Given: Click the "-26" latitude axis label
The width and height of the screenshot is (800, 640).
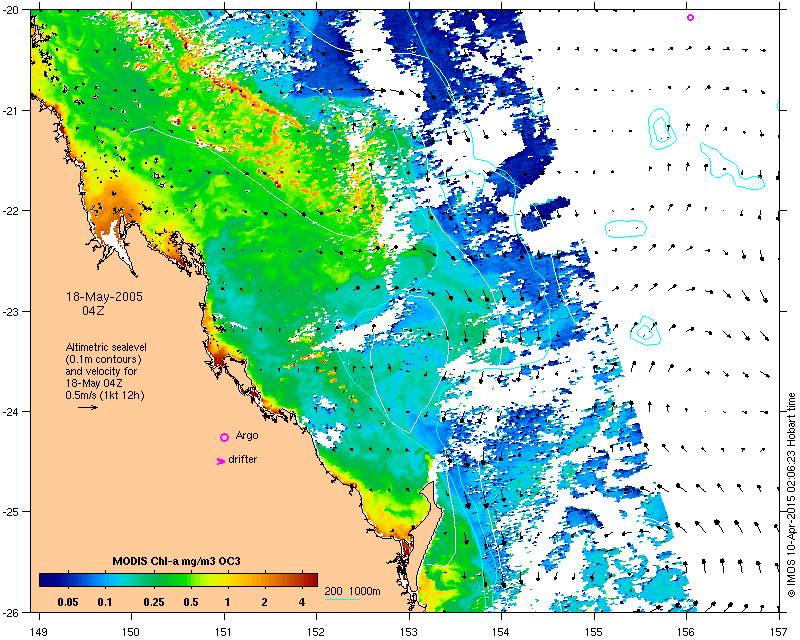Looking at the screenshot, I should tap(10, 612).
